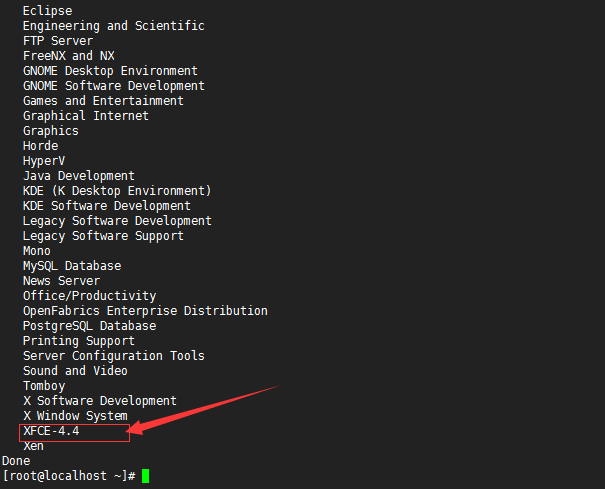
Task: Click the OpenFabrics Enterprise Distribution line
Action: pyautogui.click(x=145, y=311)
